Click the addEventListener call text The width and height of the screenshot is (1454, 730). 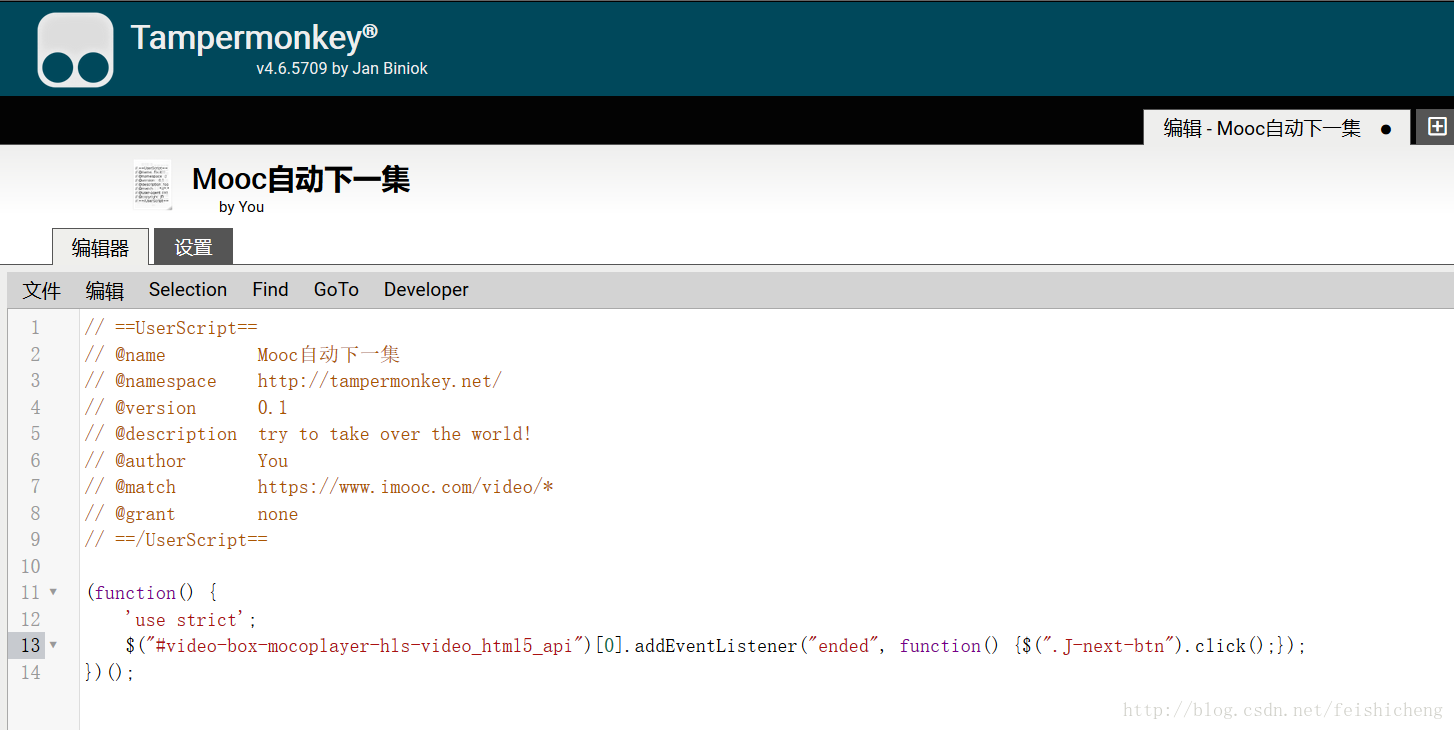[x=716, y=646]
